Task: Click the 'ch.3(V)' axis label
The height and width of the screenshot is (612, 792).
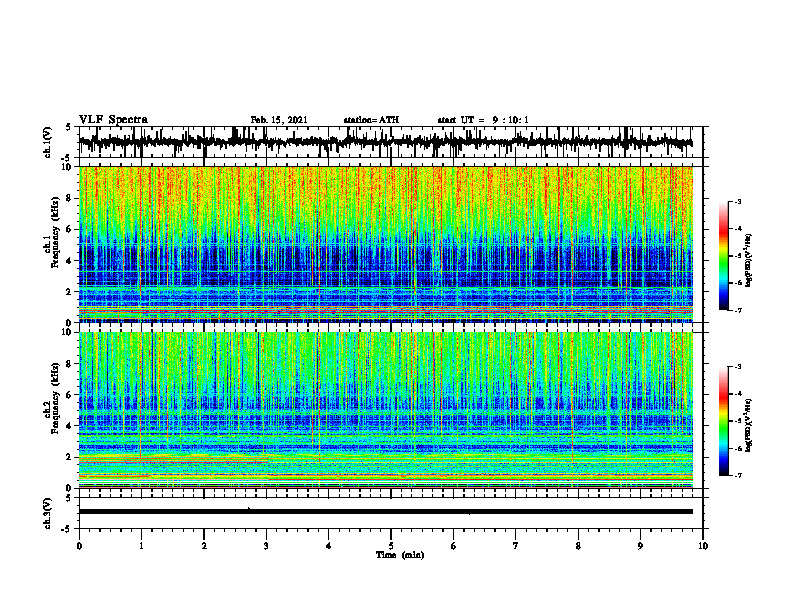Action: pos(48,513)
